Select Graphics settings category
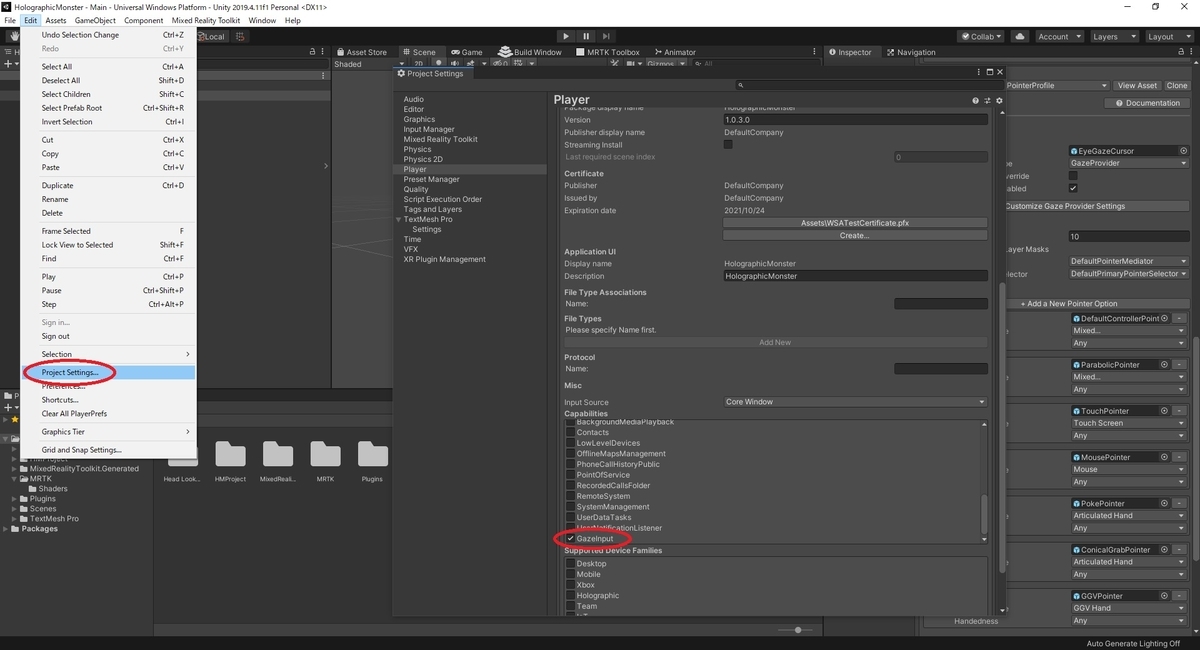The image size is (1200, 650). point(419,119)
